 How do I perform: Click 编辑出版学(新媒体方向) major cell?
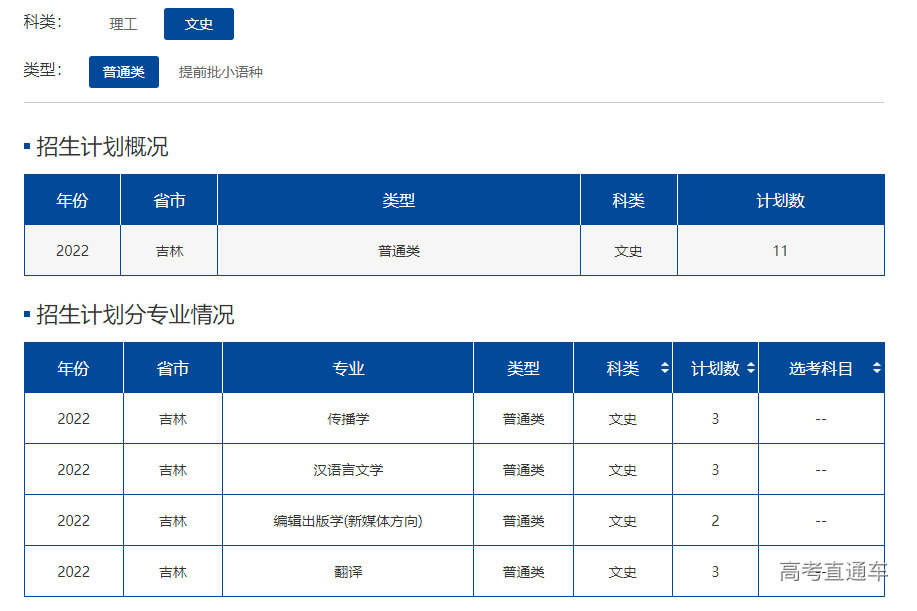tap(348, 521)
